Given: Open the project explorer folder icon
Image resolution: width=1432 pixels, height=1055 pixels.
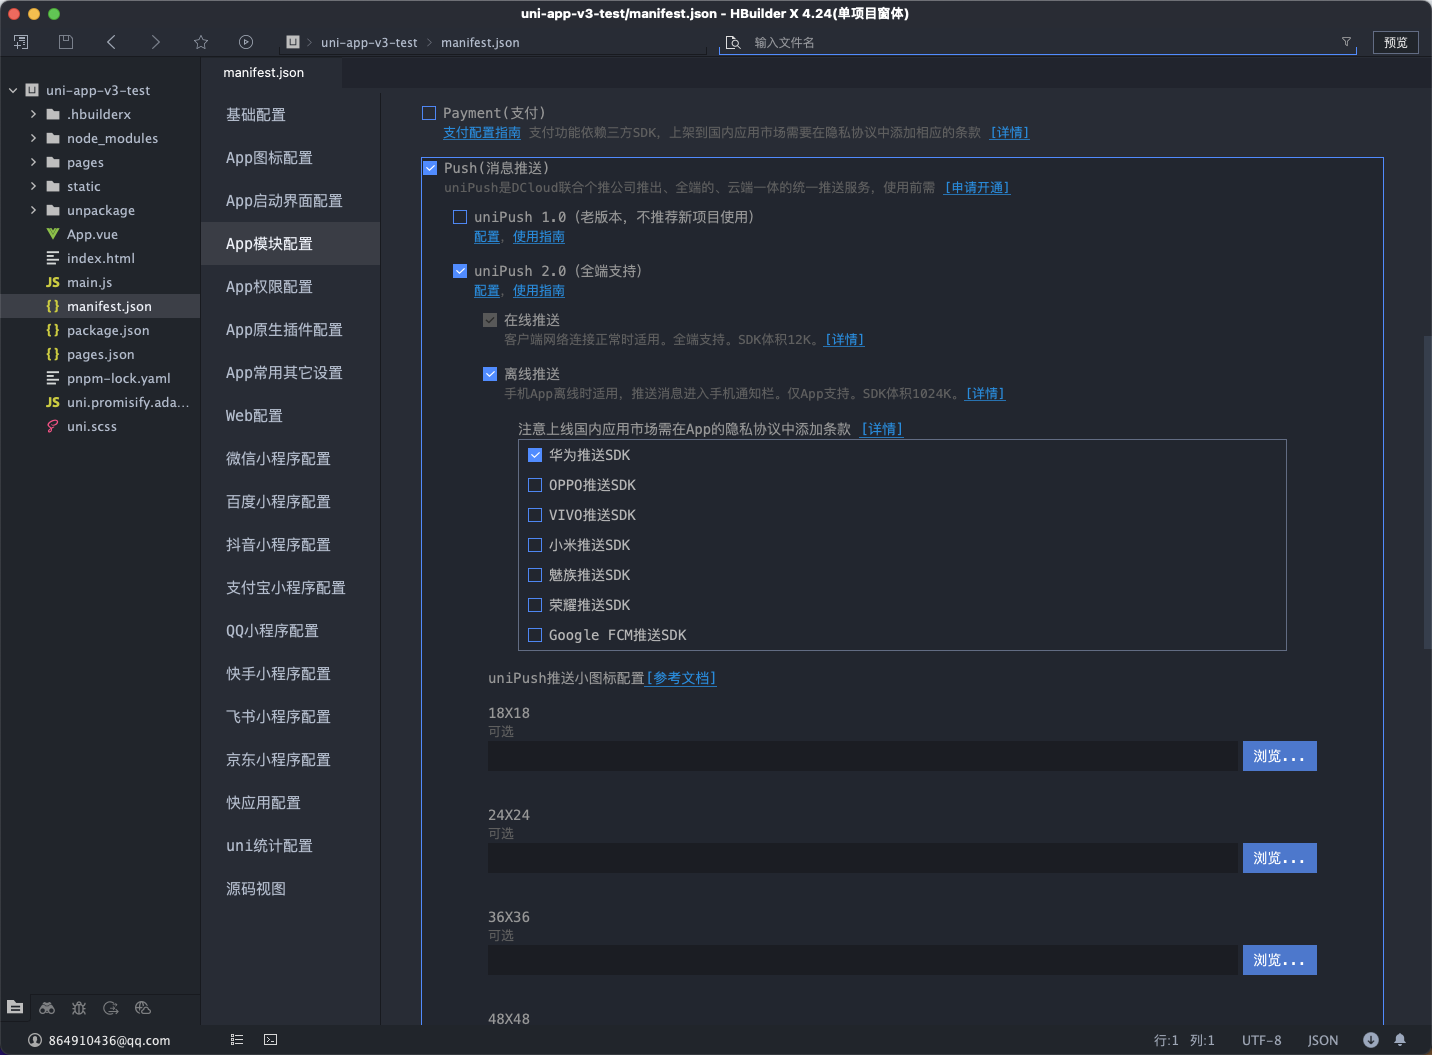Looking at the screenshot, I should point(15,1007).
